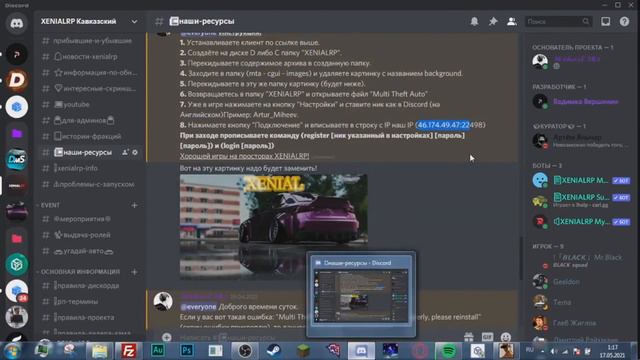Attach file with plus button in message box
This screenshot has width=640, height=360.
pos(167,337)
